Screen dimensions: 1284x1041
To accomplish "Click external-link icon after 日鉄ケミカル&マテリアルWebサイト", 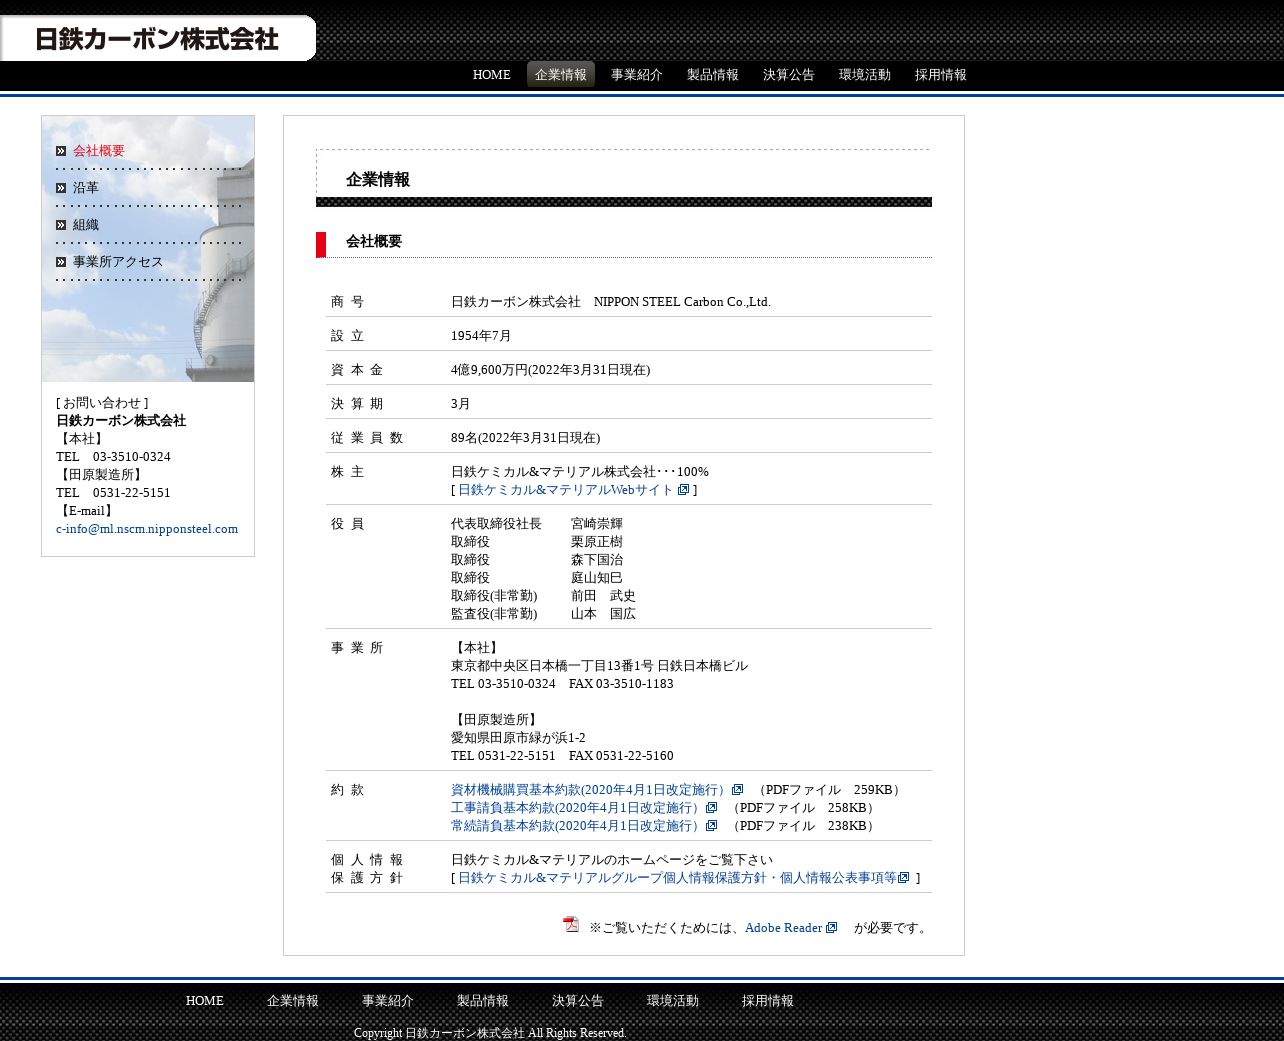I will pyautogui.click(x=684, y=490).
